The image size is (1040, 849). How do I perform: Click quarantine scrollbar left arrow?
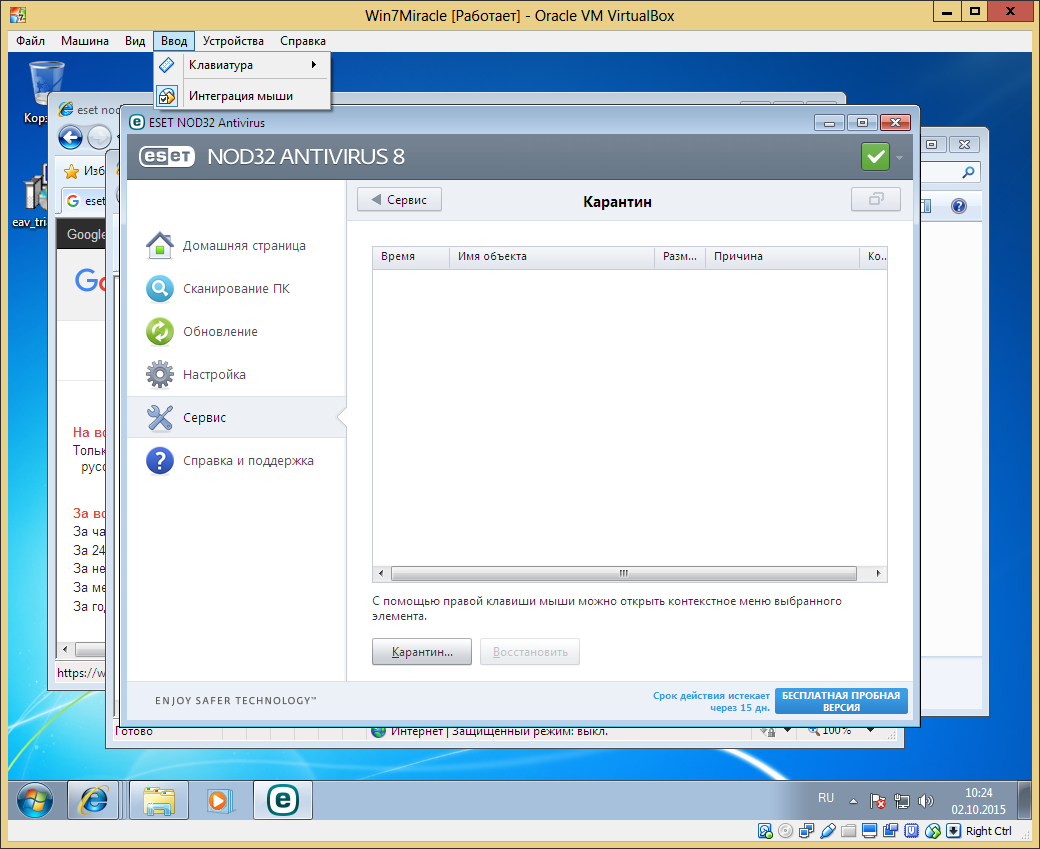coord(381,573)
